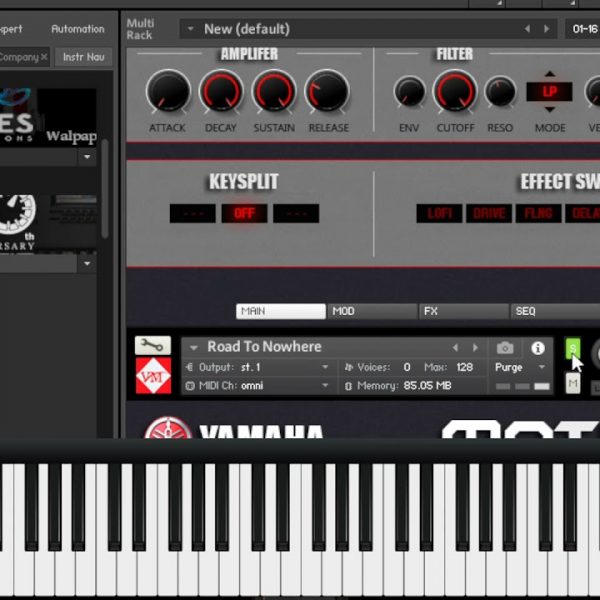Switch to the FX tab

coord(464,311)
